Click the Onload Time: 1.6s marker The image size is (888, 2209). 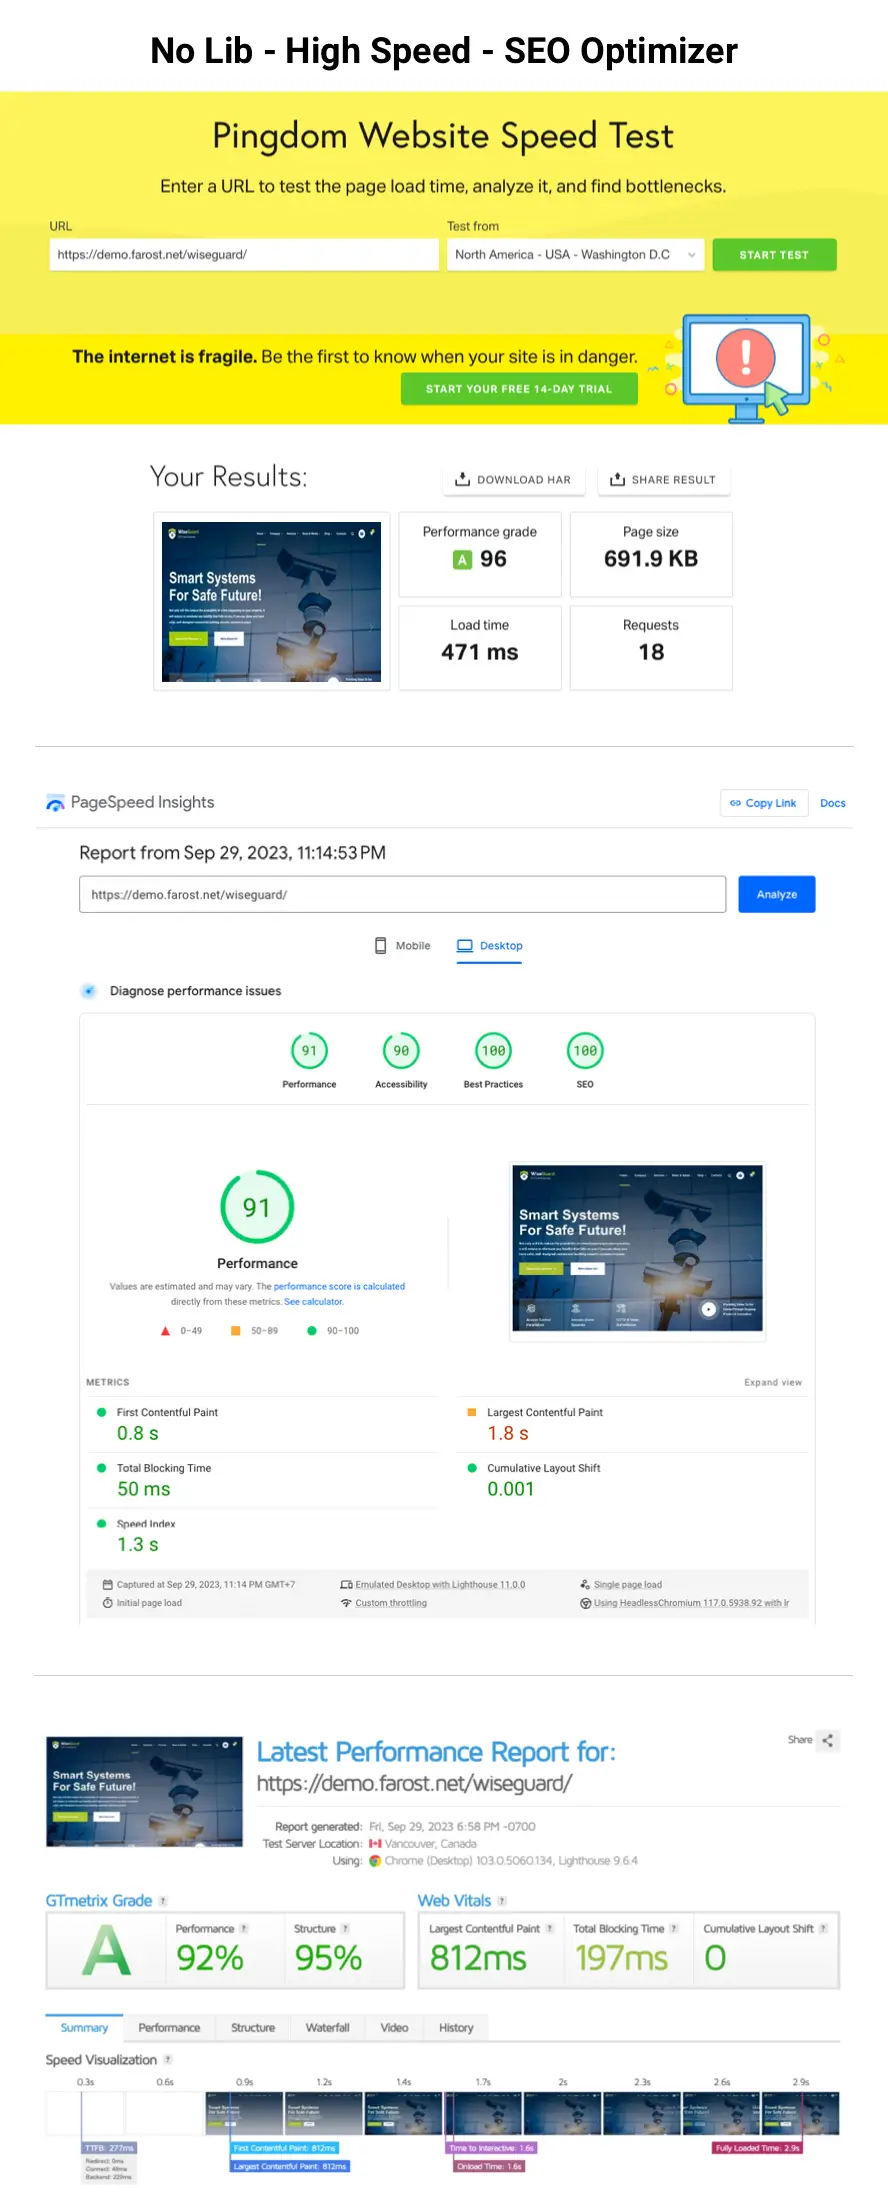click(489, 2167)
